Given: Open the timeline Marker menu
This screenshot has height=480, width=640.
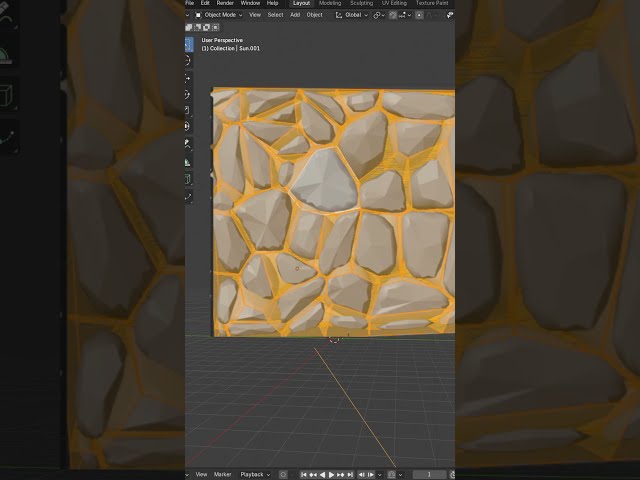Looking at the screenshot, I should tap(222, 474).
